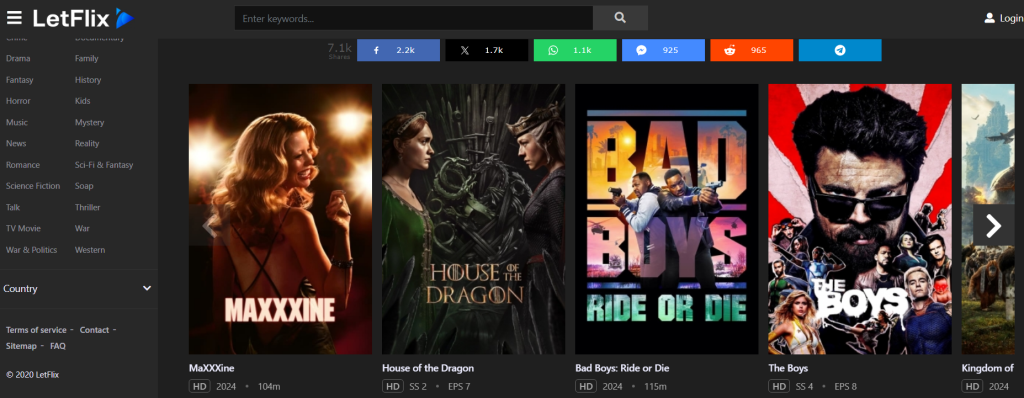This screenshot has width=1024, height=398.
Task: Click the LetFlix logo
Action: point(83,18)
